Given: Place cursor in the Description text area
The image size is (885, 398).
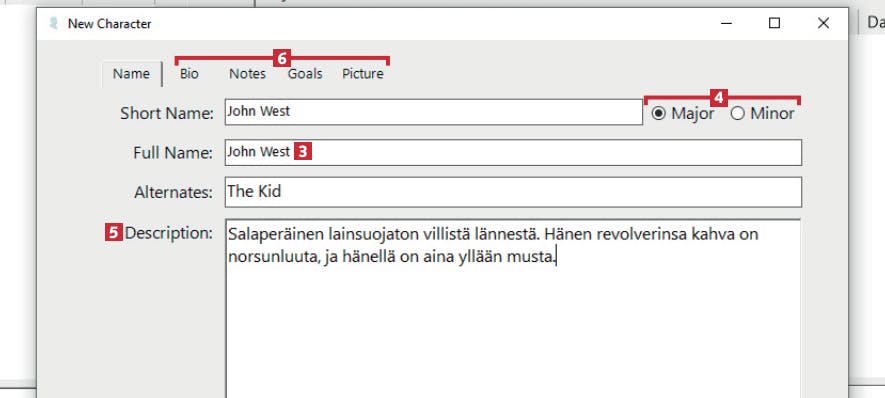Looking at the screenshot, I should click(513, 308).
